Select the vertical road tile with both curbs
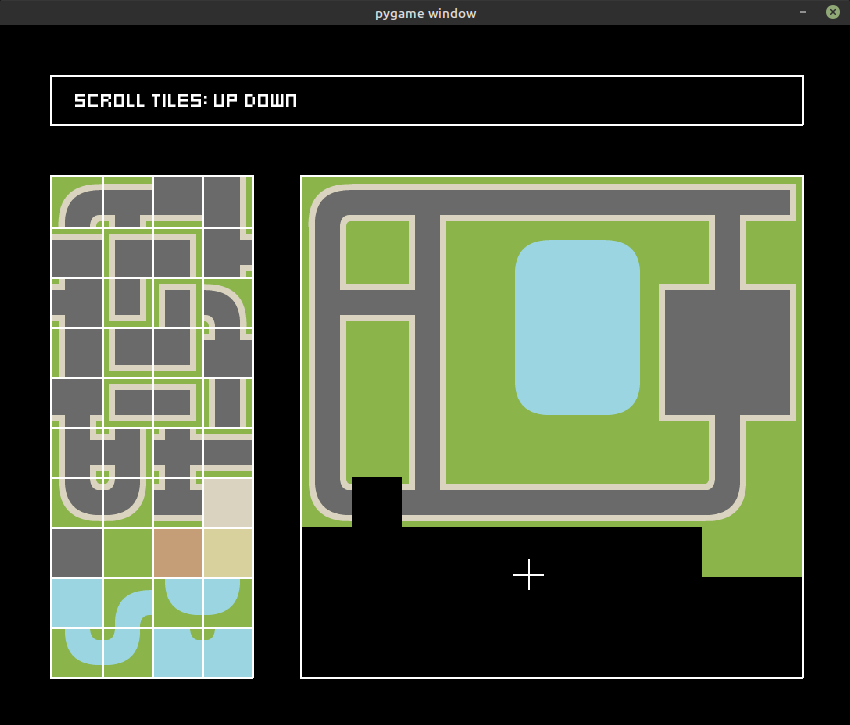850x725 pixels. (228, 402)
